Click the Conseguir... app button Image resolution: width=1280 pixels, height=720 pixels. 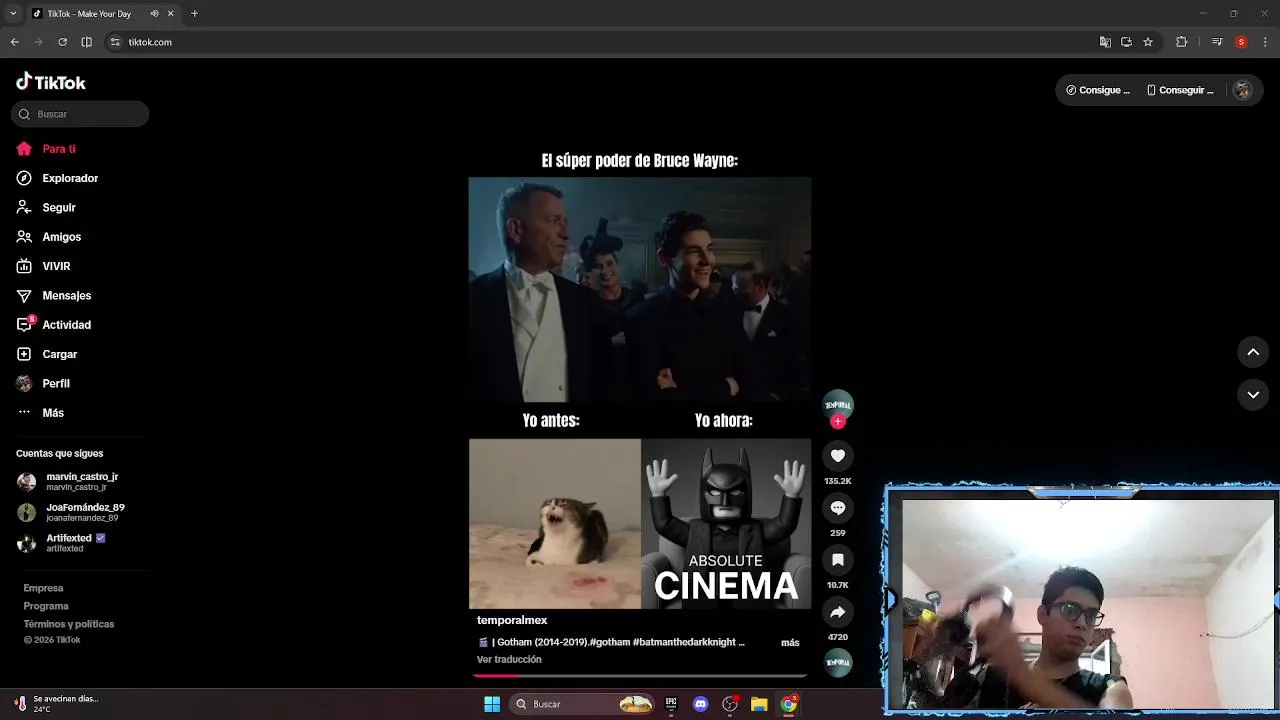click(x=1180, y=90)
